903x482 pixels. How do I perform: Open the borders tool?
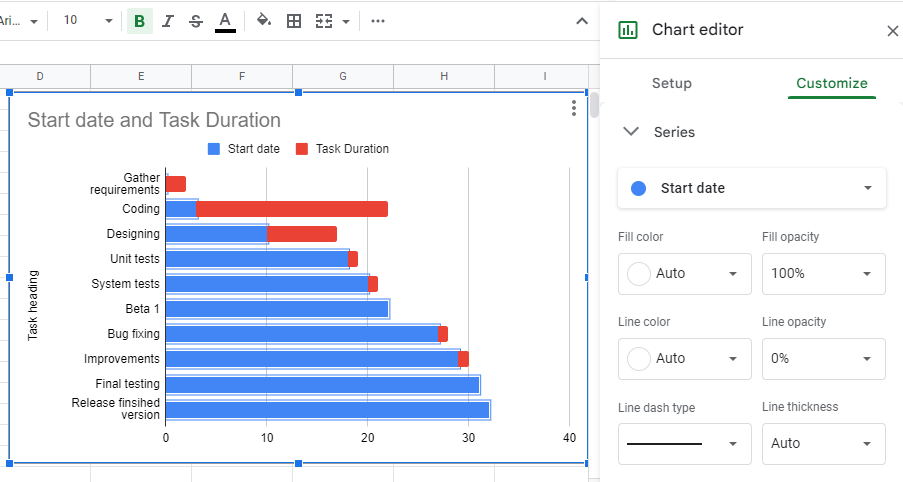tap(294, 21)
